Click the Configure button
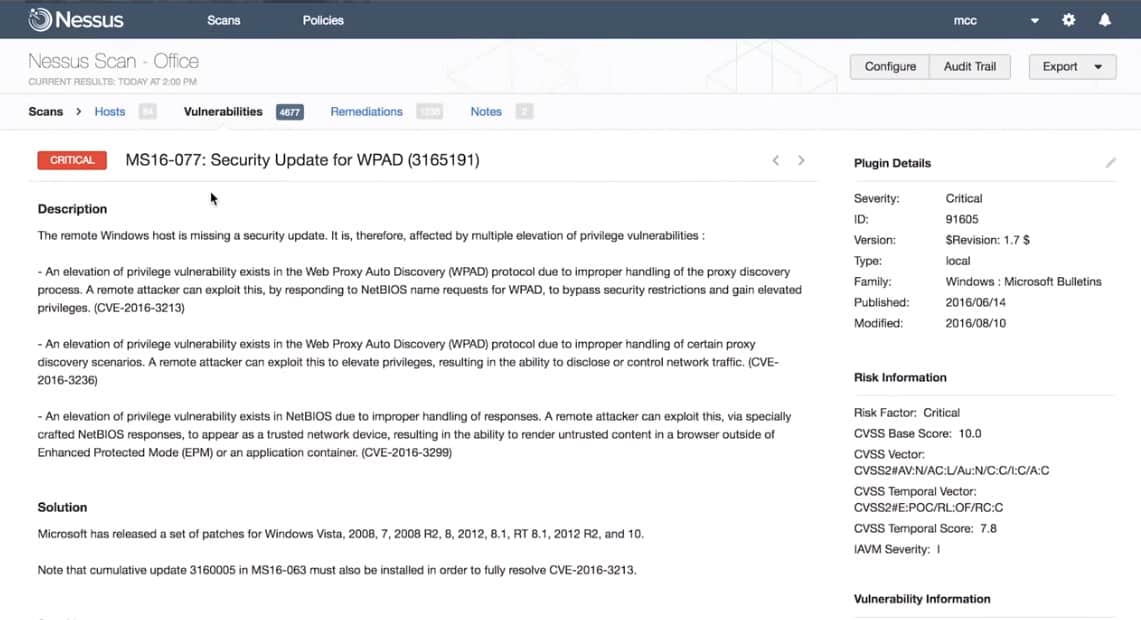Image resolution: width=1141 pixels, height=620 pixels. click(890, 66)
